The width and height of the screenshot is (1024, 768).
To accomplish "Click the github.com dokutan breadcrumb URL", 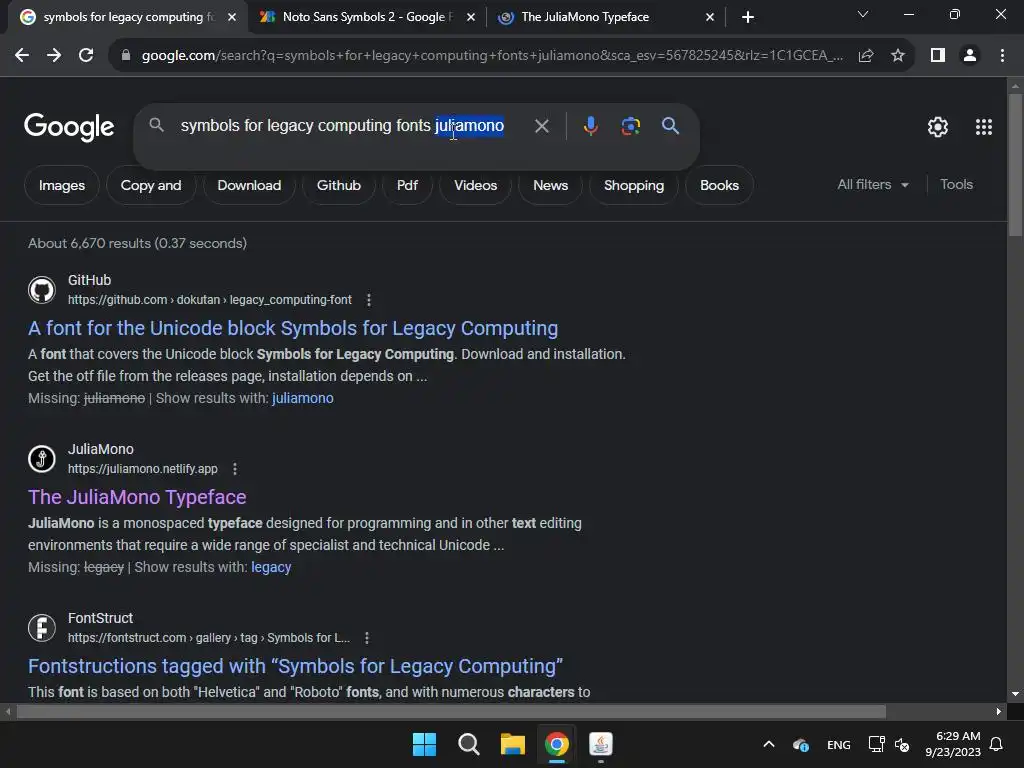I will [210, 300].
